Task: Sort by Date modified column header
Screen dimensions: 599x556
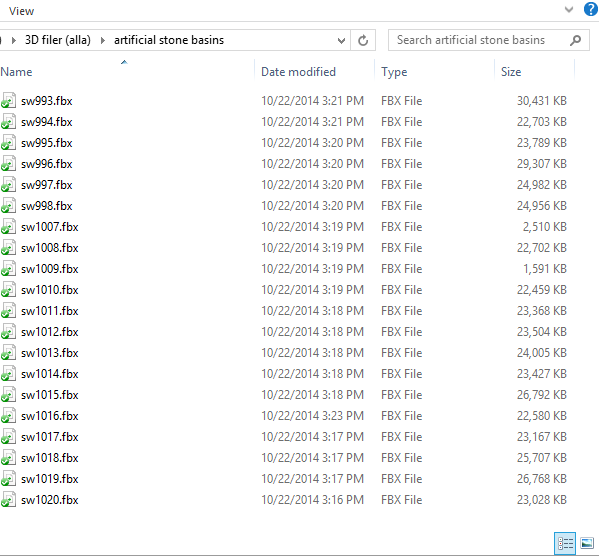Action: coord(298,72)
